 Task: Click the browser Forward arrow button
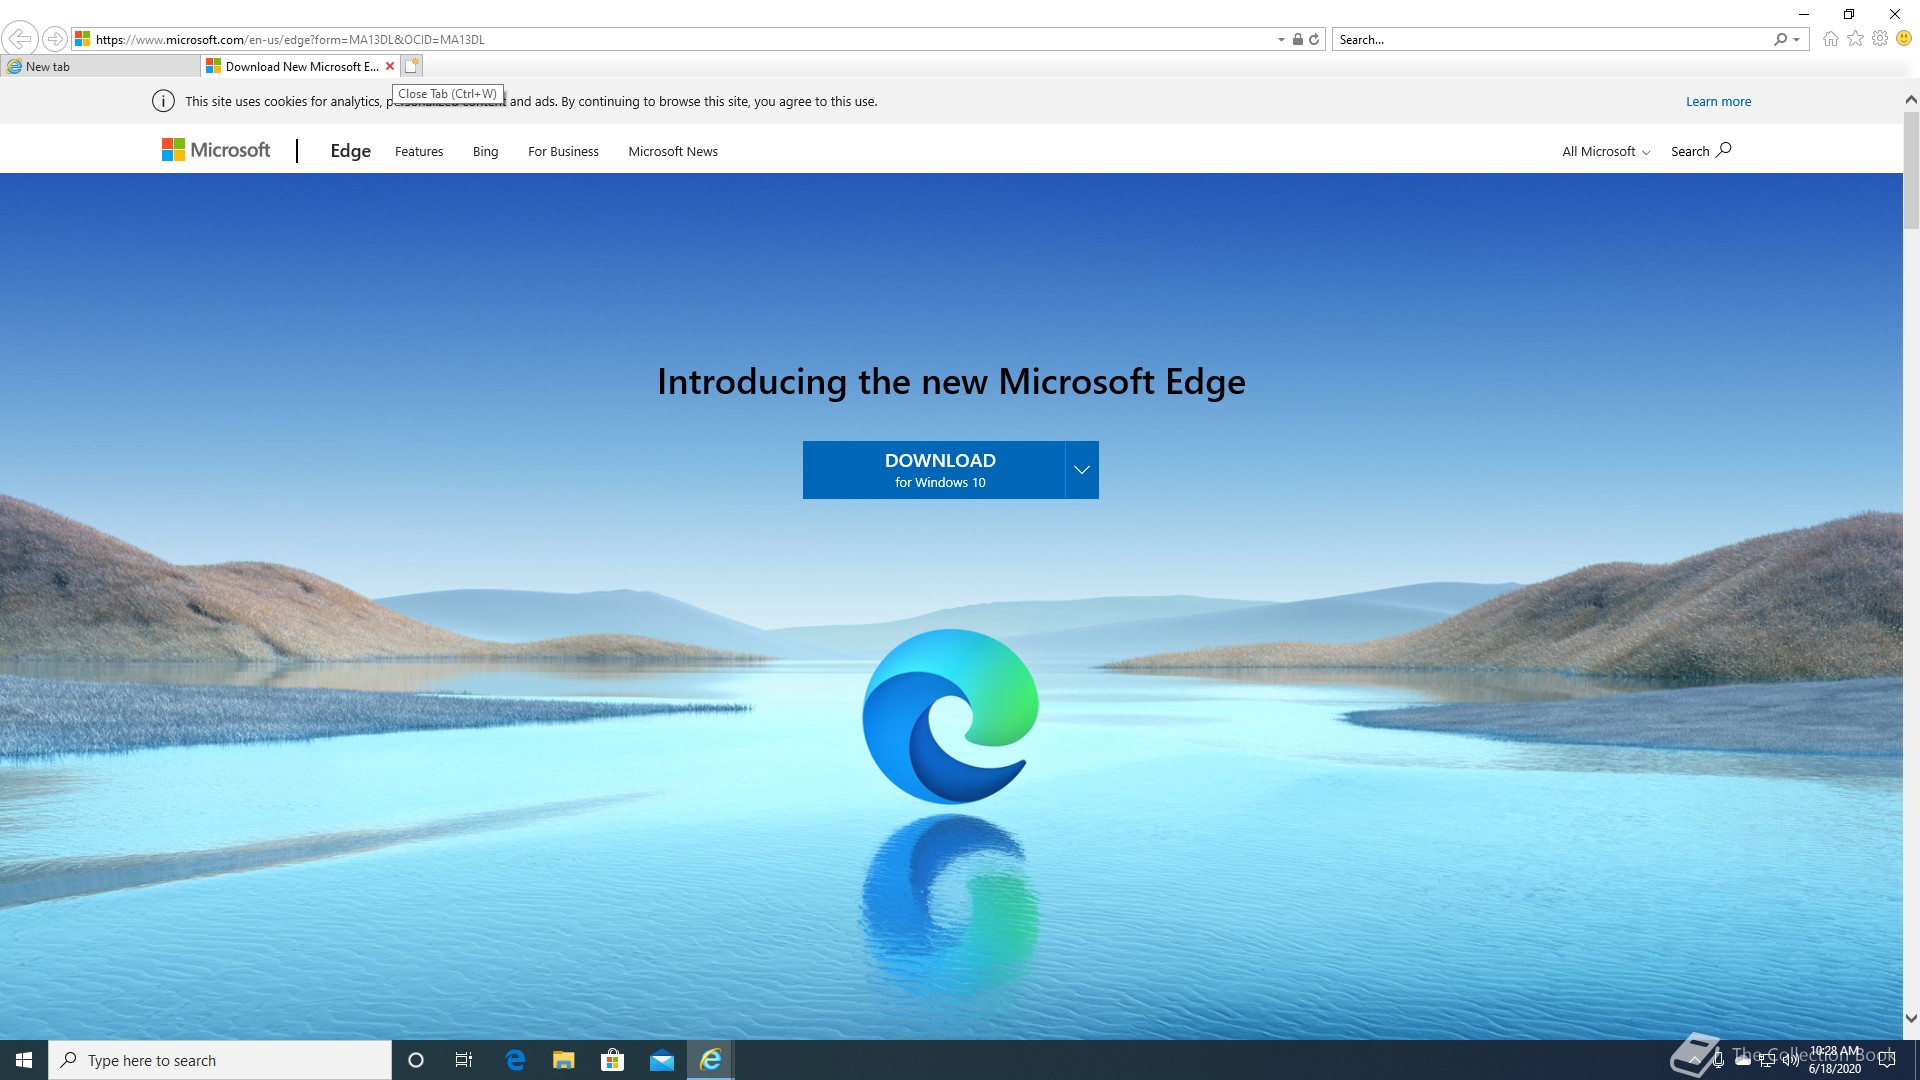point(55,39)
